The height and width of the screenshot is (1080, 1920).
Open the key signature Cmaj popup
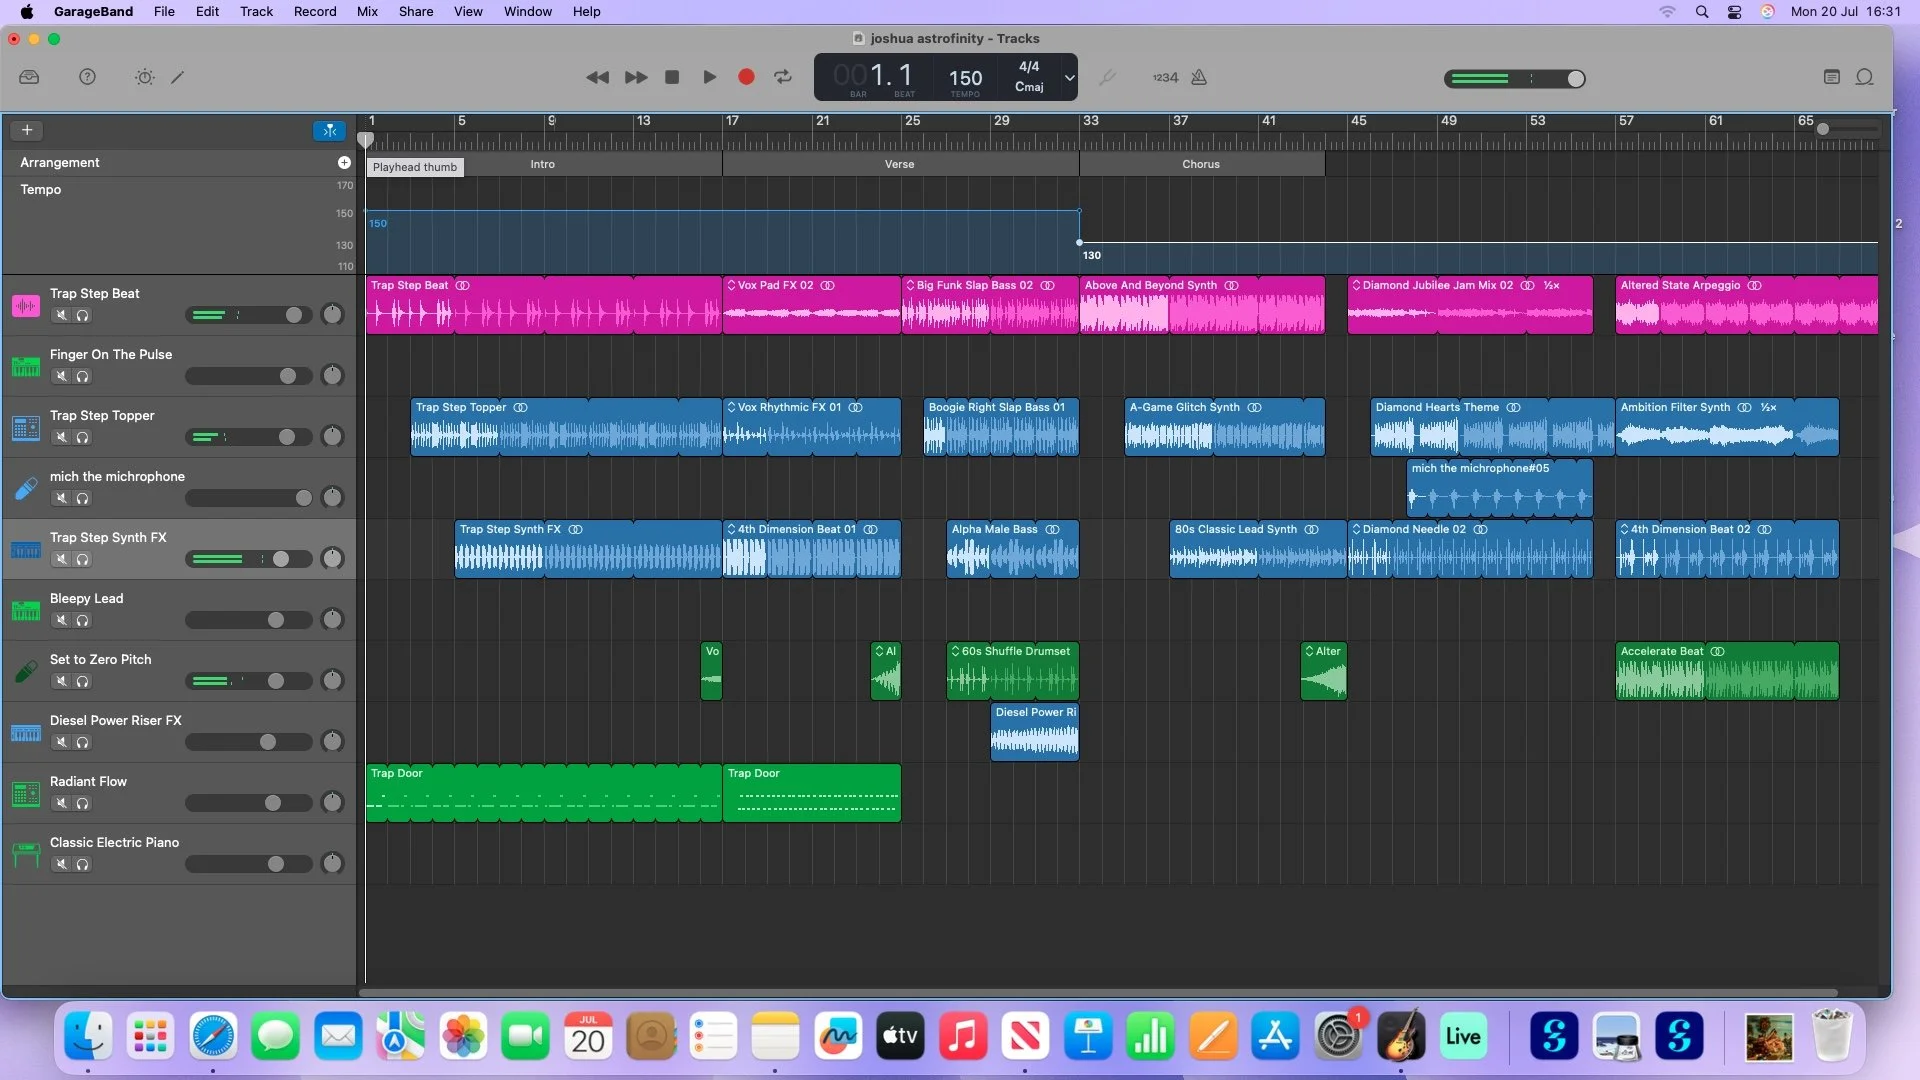tap(1029, 87)
